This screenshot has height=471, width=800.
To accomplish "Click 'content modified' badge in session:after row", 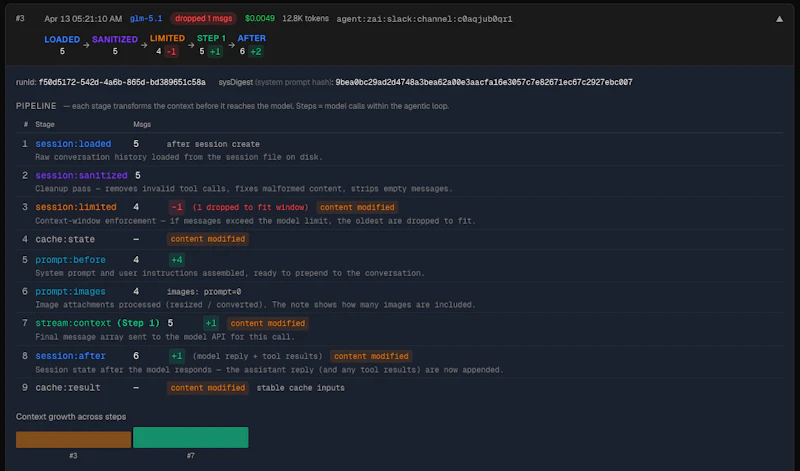I will [x=371, y=356].
